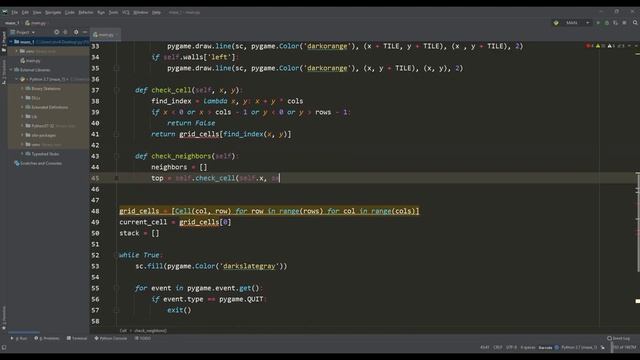The width and height of the screenshot is (640, 360).
Task: Open the Tools menu
Action: click(x=113, y=12)
